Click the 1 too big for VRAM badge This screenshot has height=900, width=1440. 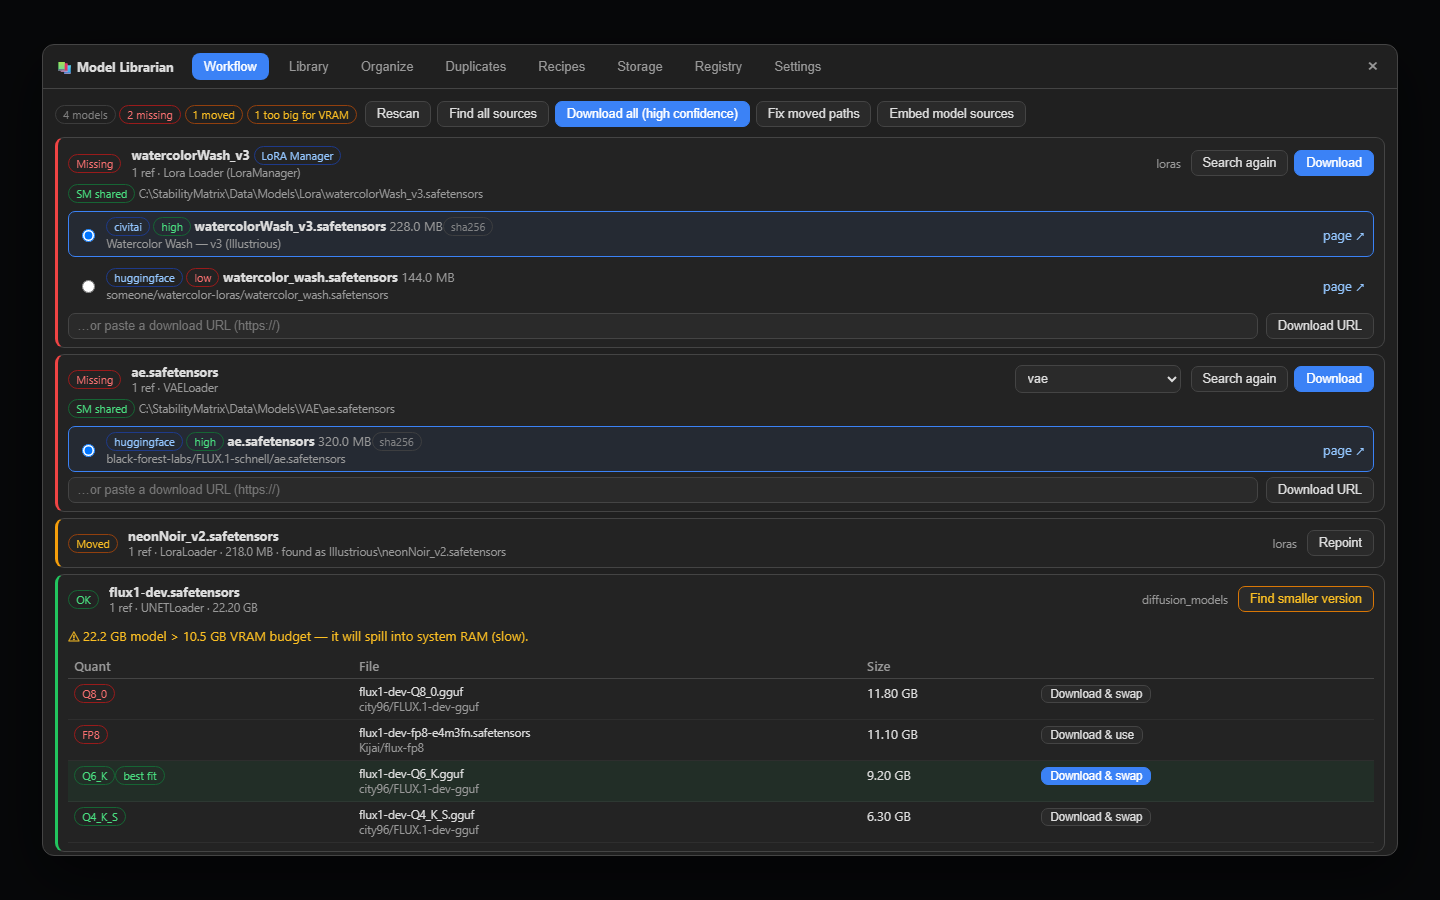coord(301,115)
